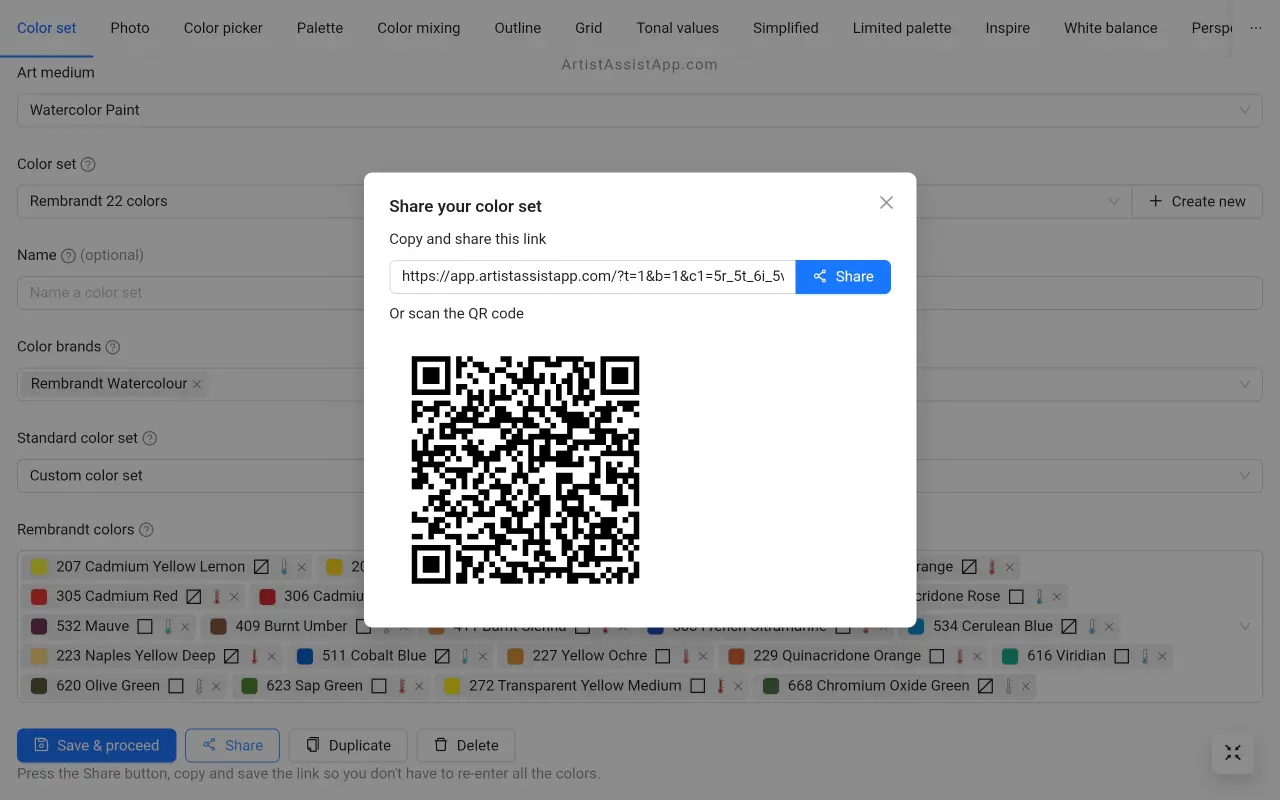Open the Tonal values tab
Screen dimensions: 1280x800
(677, 28)
